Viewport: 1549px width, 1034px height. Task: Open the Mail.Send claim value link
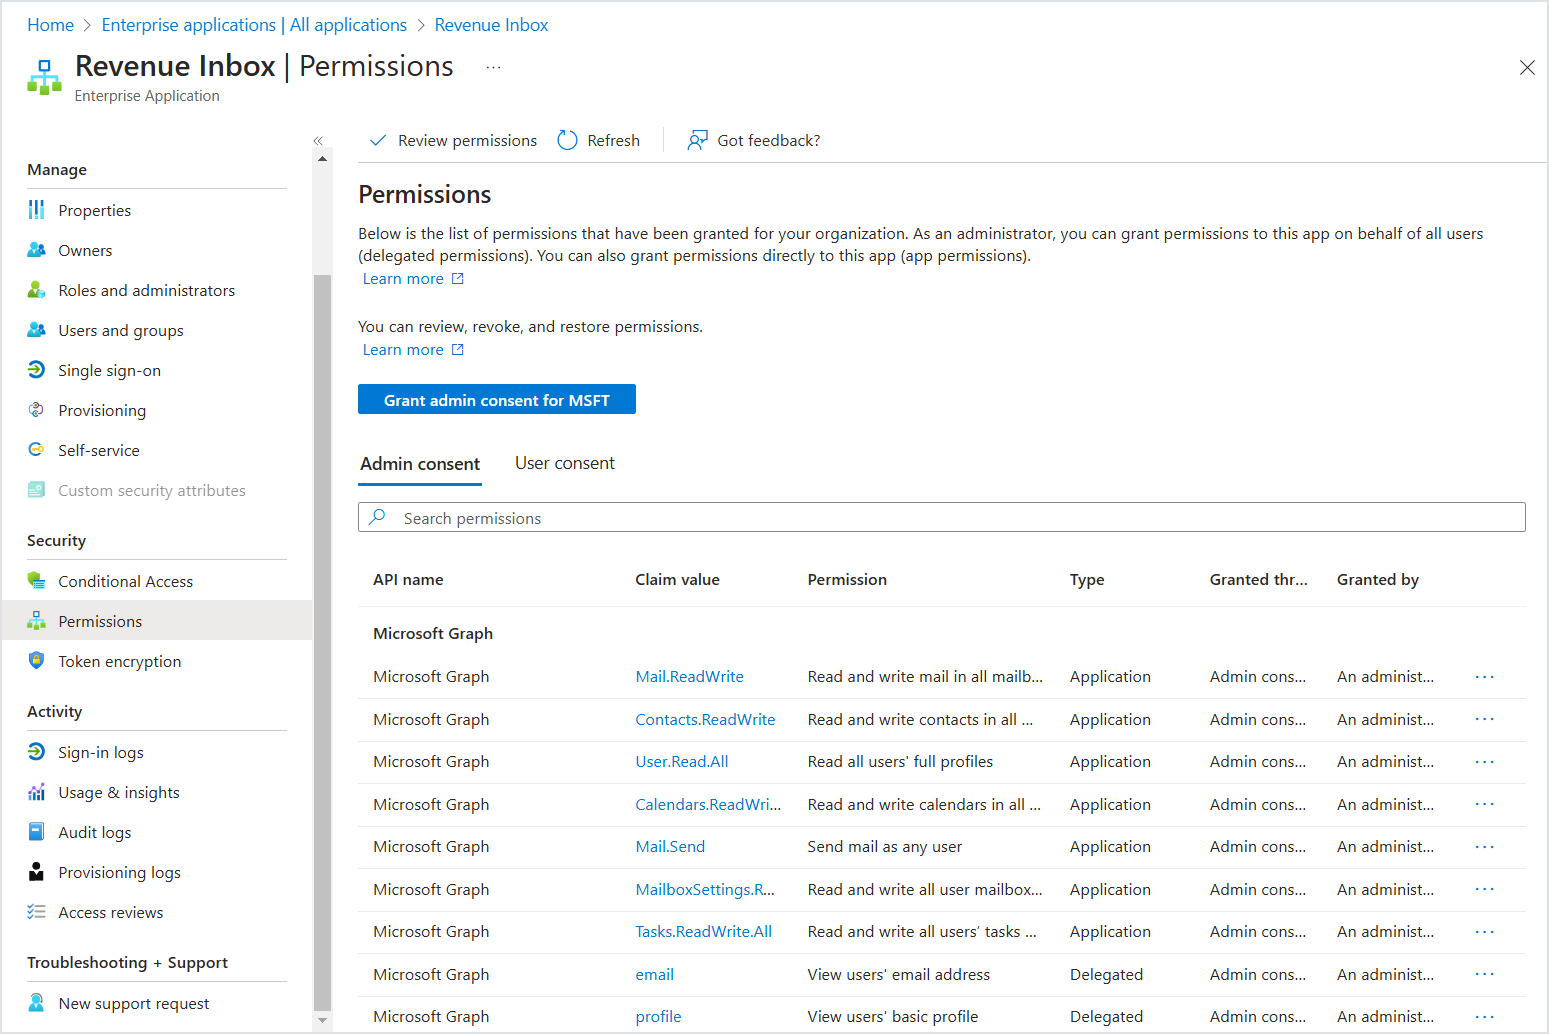pos(670,847)
